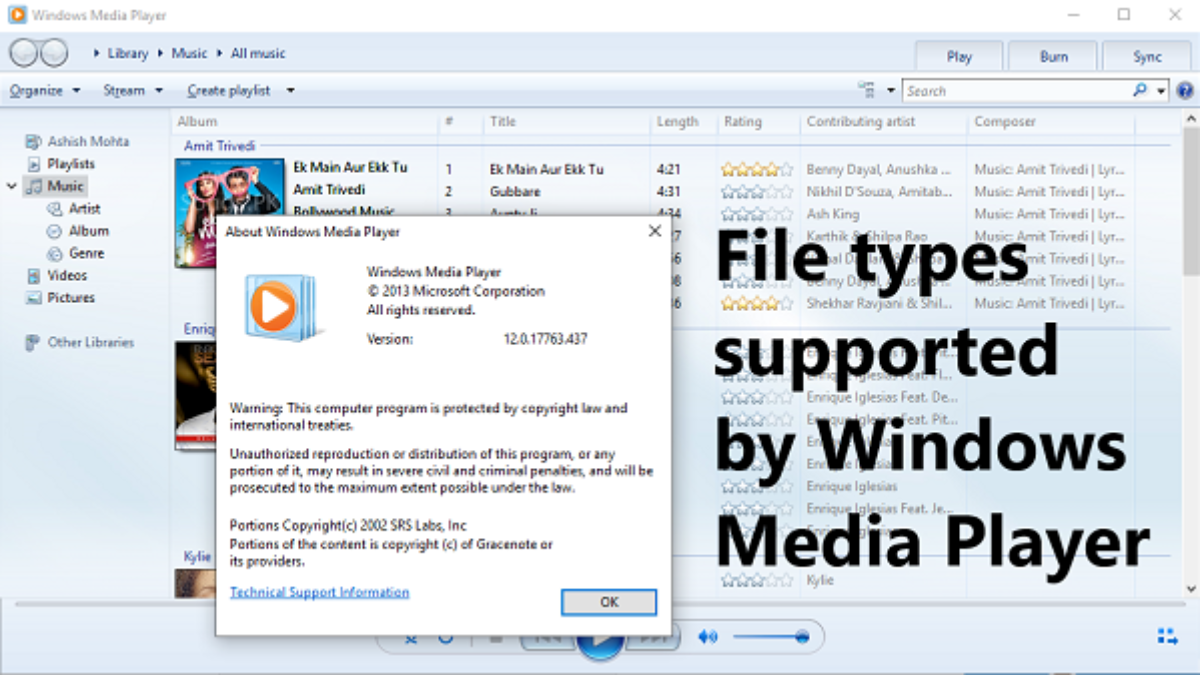Click the Windows Media Player title bar icon
Image resolution: width=1200 pixels, height=675 pixels.
[x=17, y=15]
